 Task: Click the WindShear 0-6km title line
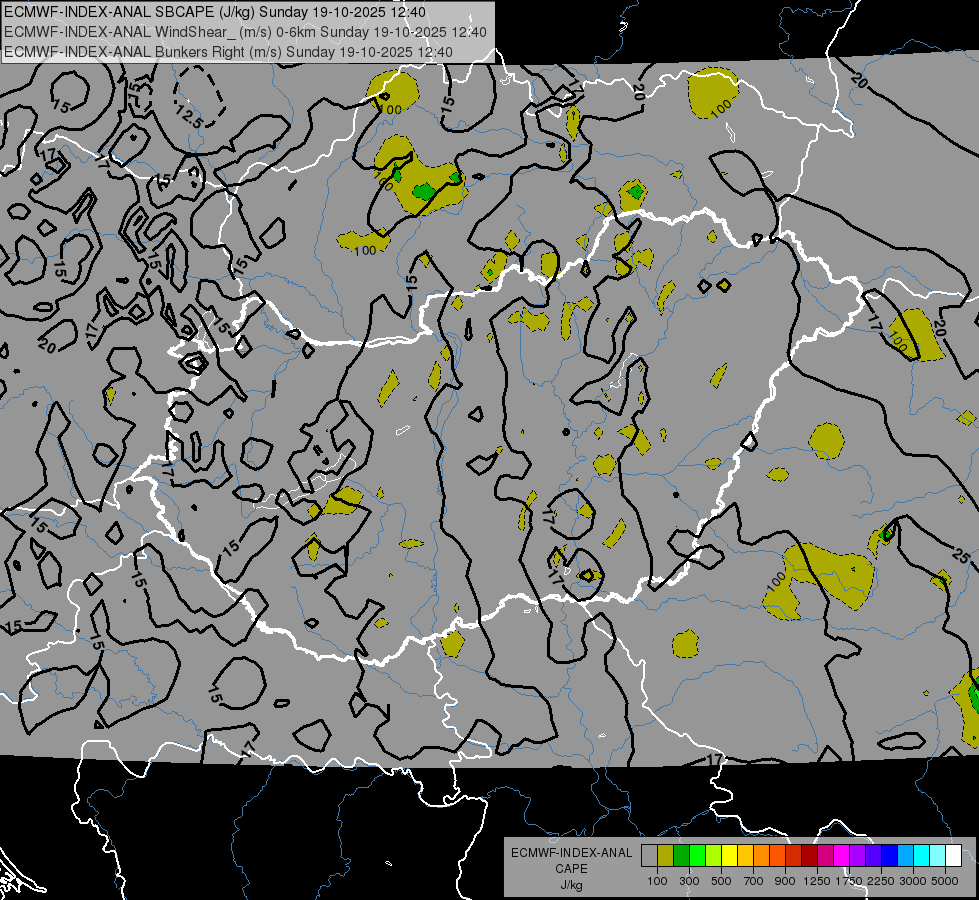(247, 32)
